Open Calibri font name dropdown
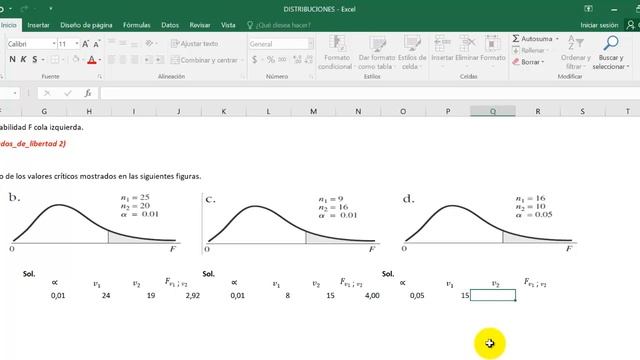This screenshot has height=360, width=640. 54,44
